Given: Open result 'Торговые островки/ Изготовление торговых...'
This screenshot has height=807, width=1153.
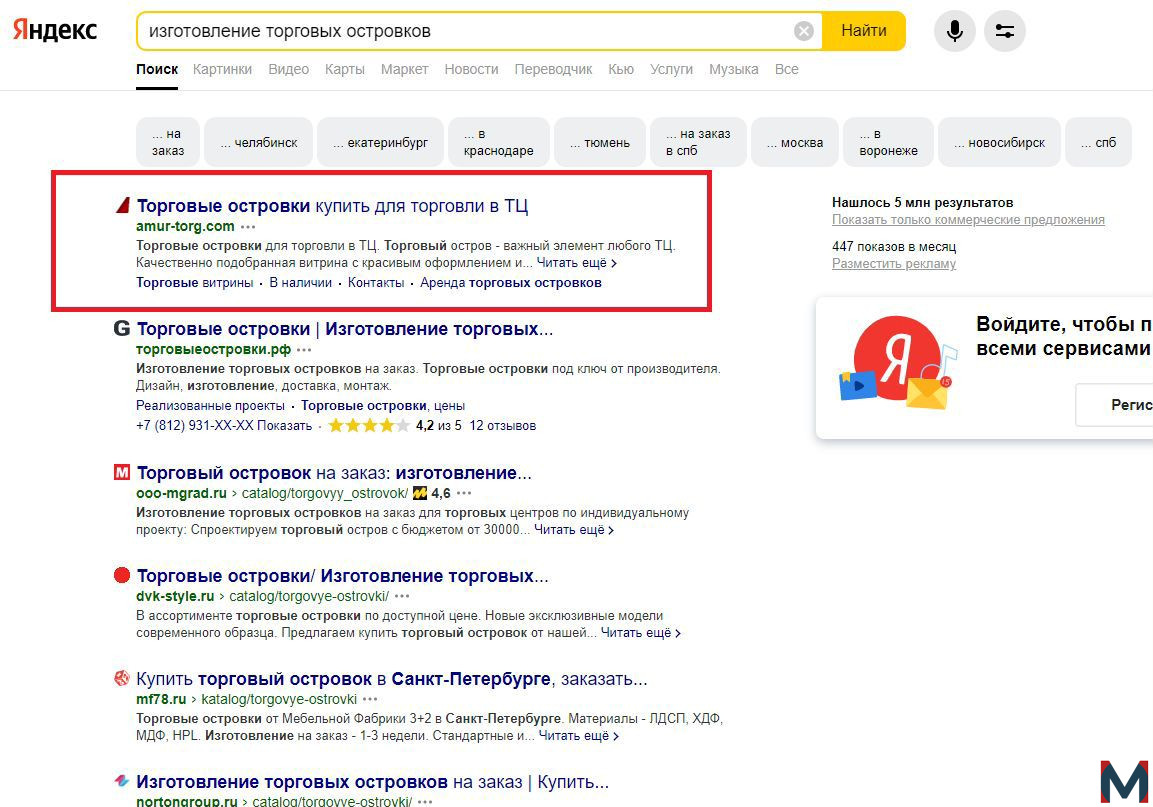Looking at the screenshot, I should [x=343, y=575].
